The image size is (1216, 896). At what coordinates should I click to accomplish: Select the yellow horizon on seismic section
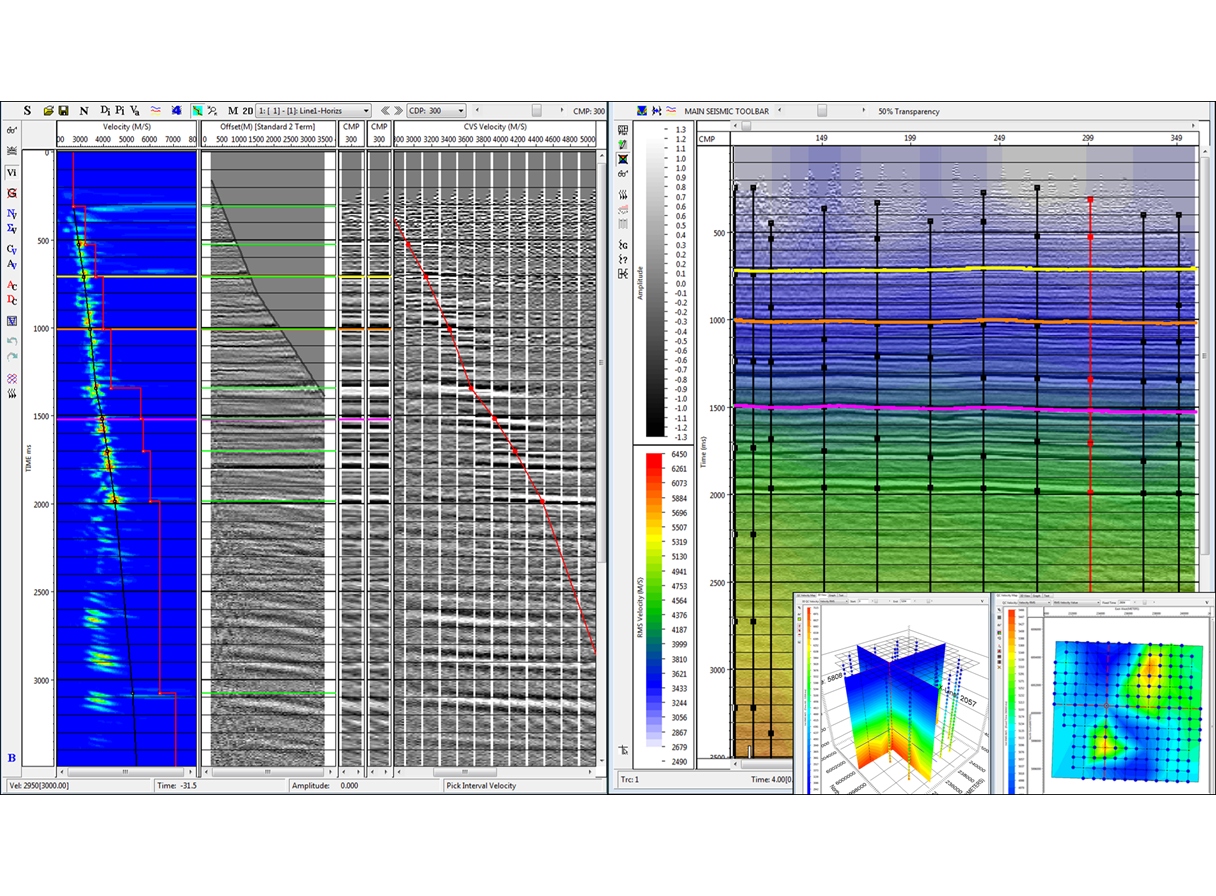pyautogui.click(x=964, y=270)
